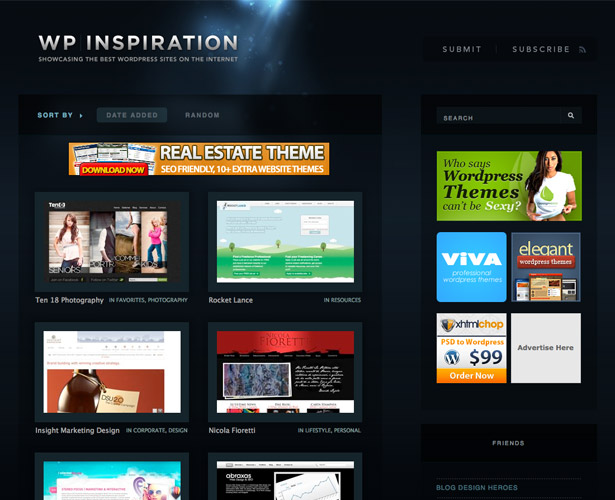Viewport: 615px width, 500px height.
Task: Open the Resources category link
Action: point(346,300)
